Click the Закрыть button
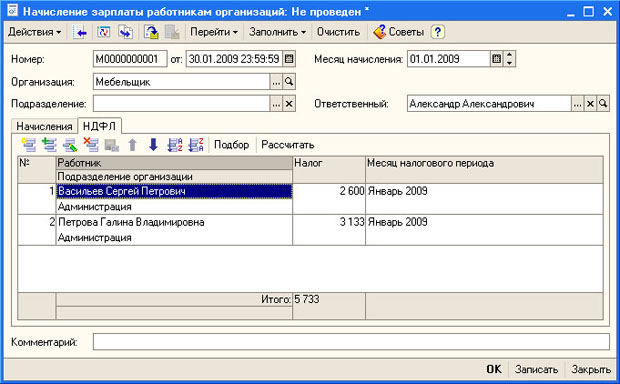This screenshot has width=620, height=384. tap(592, 369)
